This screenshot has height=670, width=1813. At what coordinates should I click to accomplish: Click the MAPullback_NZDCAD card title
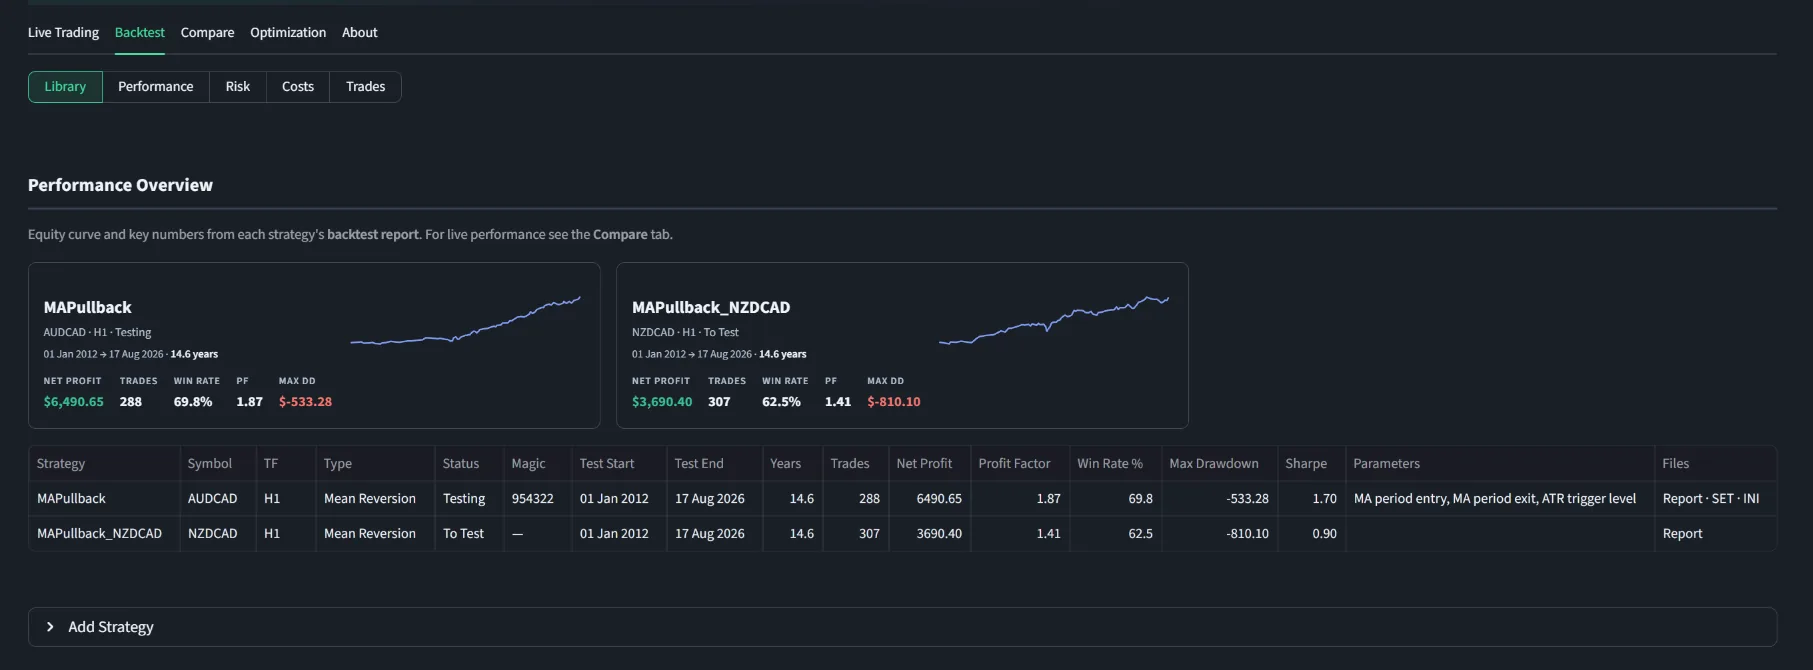click(x=711, y=307)
